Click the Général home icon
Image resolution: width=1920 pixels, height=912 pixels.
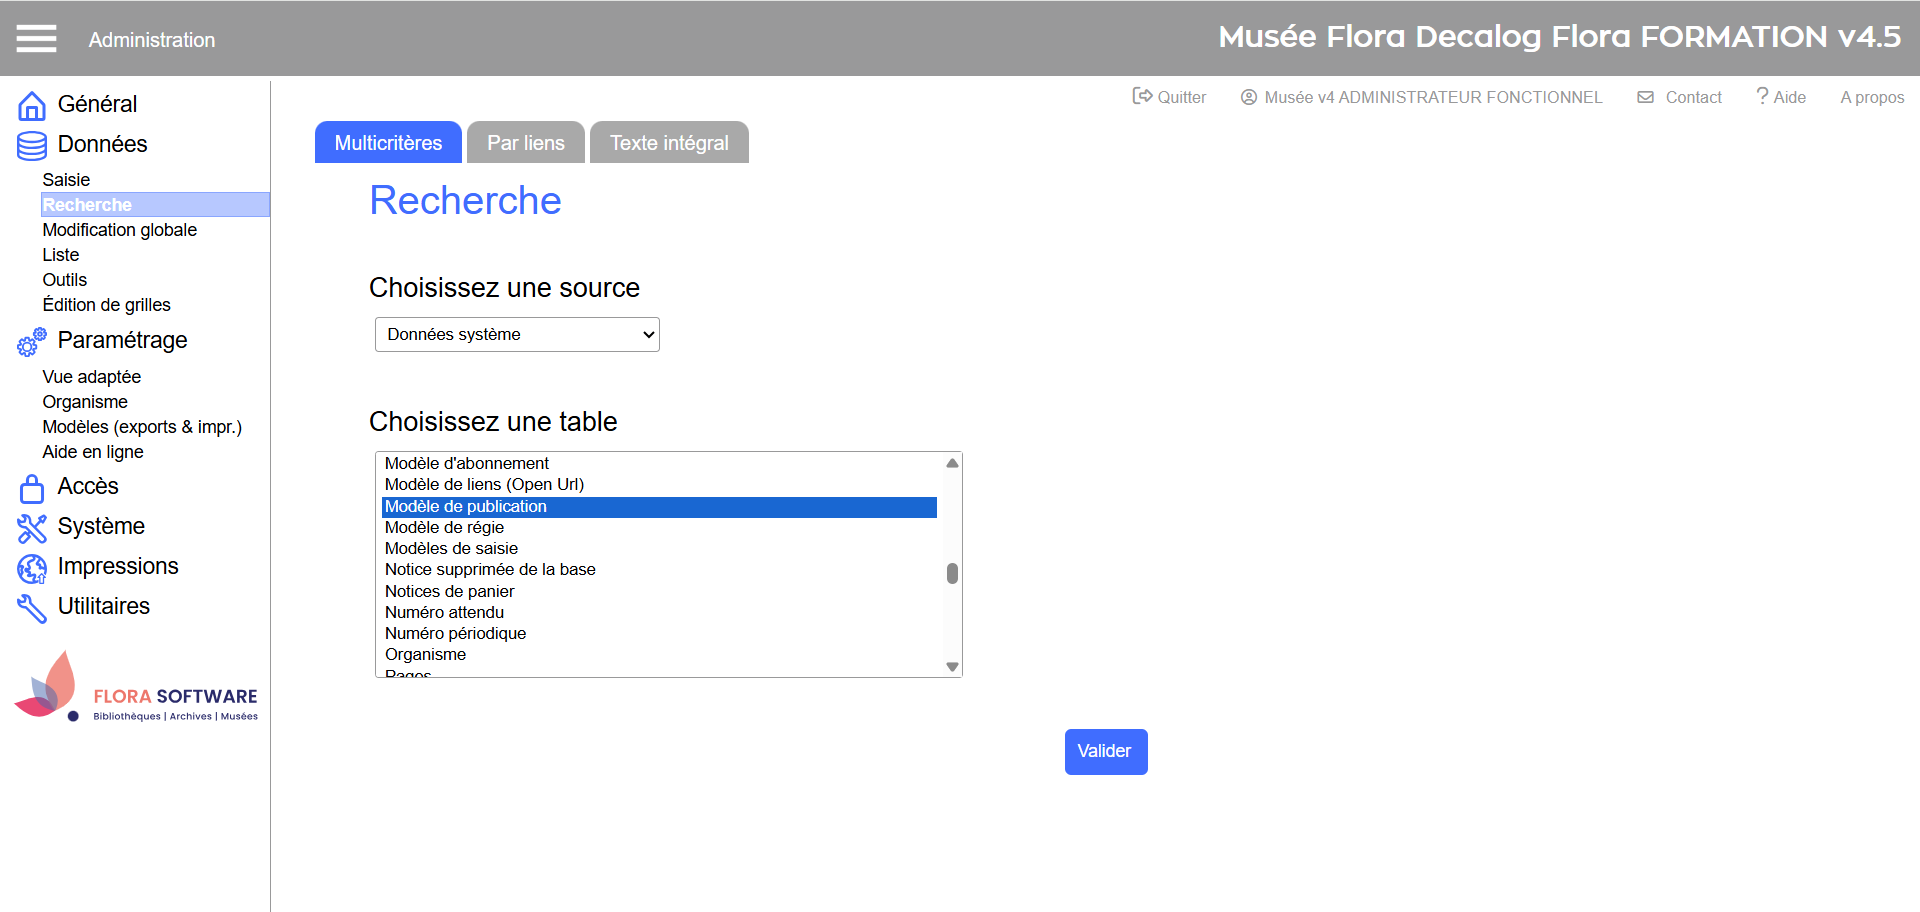pos(32,105)
